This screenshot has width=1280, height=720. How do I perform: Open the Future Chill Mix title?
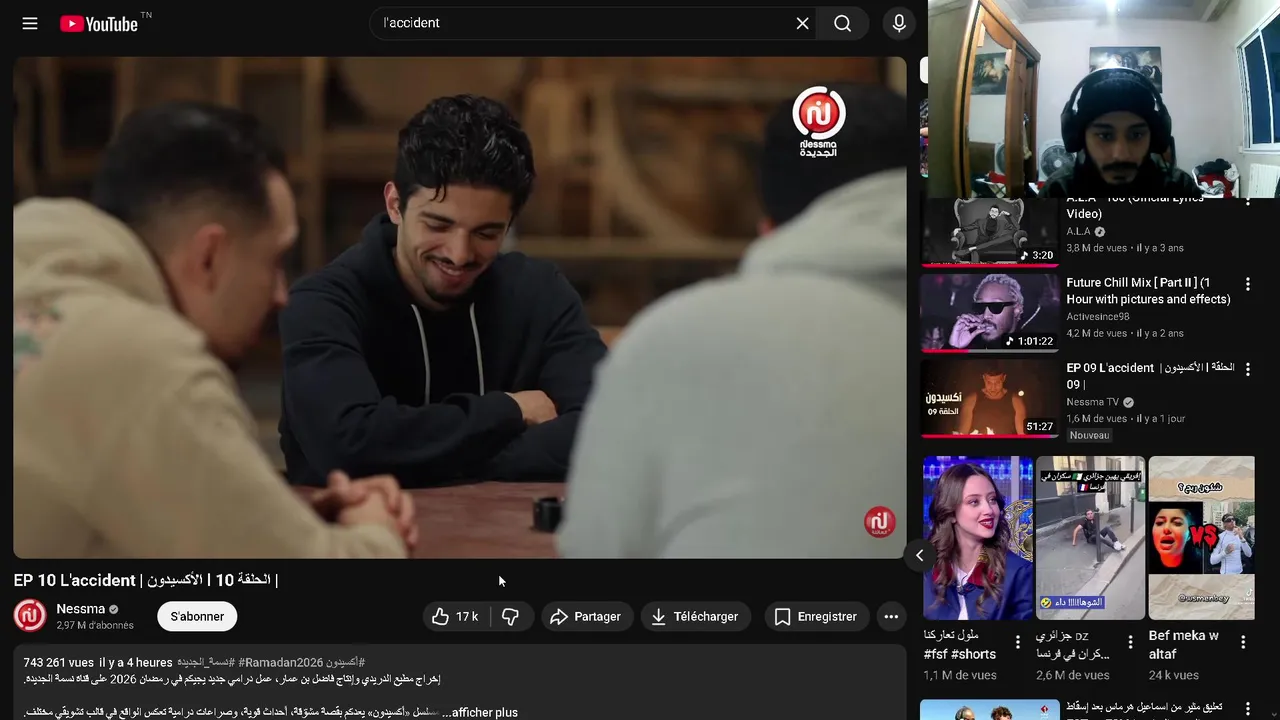[1148, 290]
